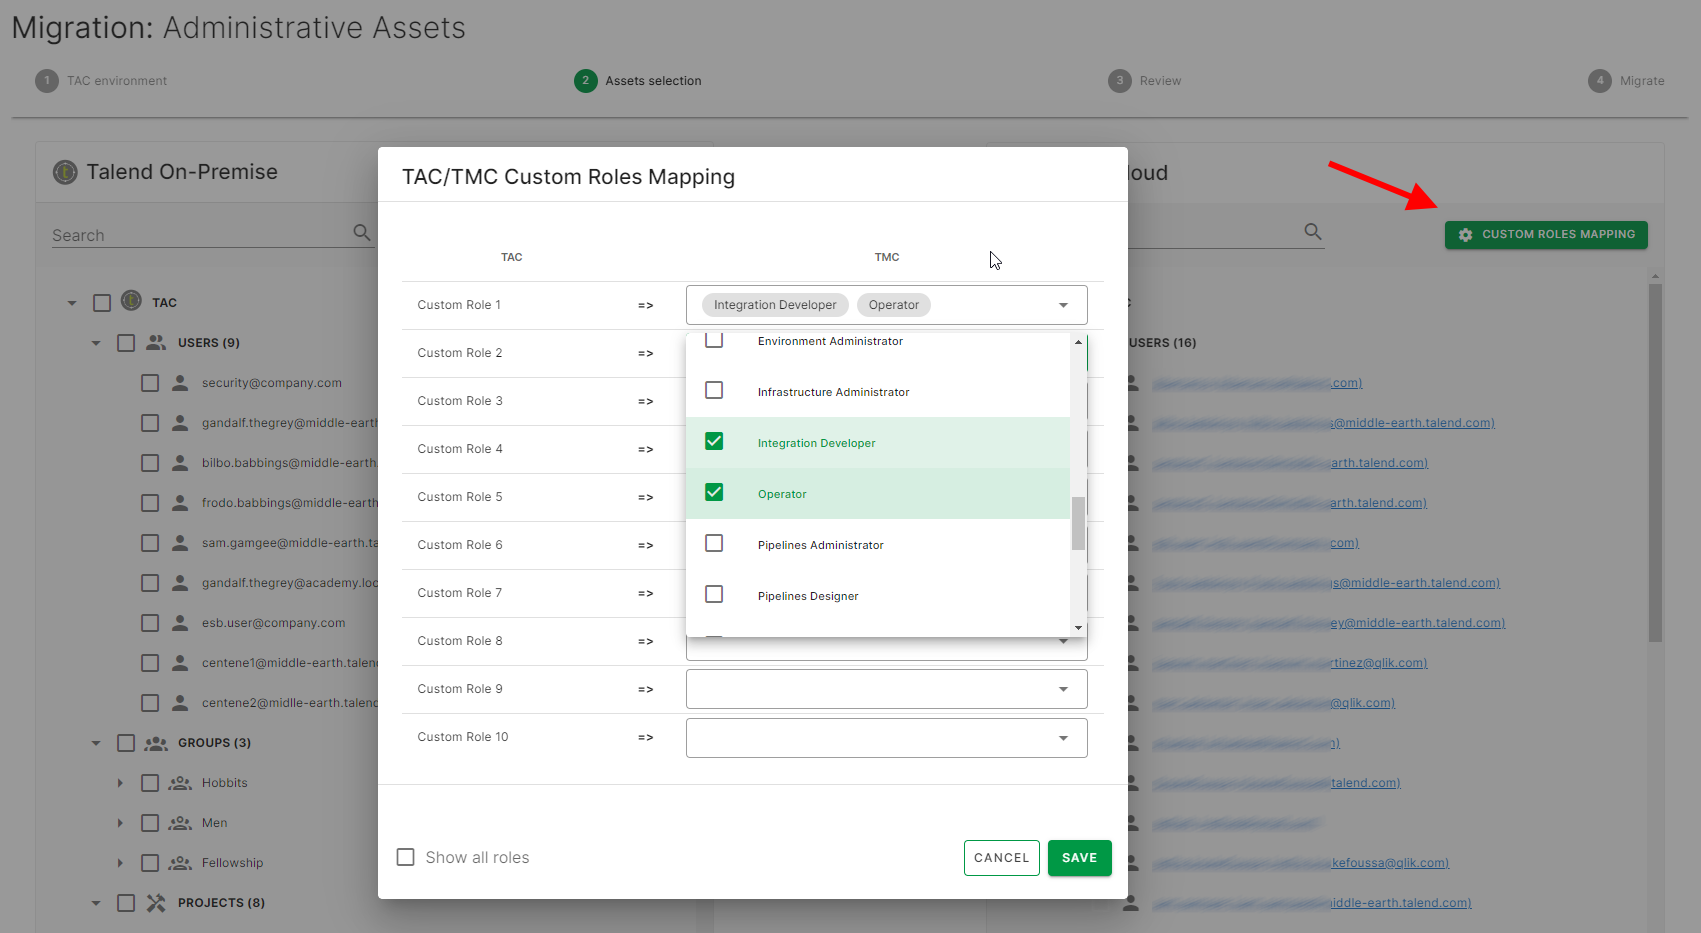
Task: Click the CANCEL button
Action: pyautogui.click(x=1001, y=857)
